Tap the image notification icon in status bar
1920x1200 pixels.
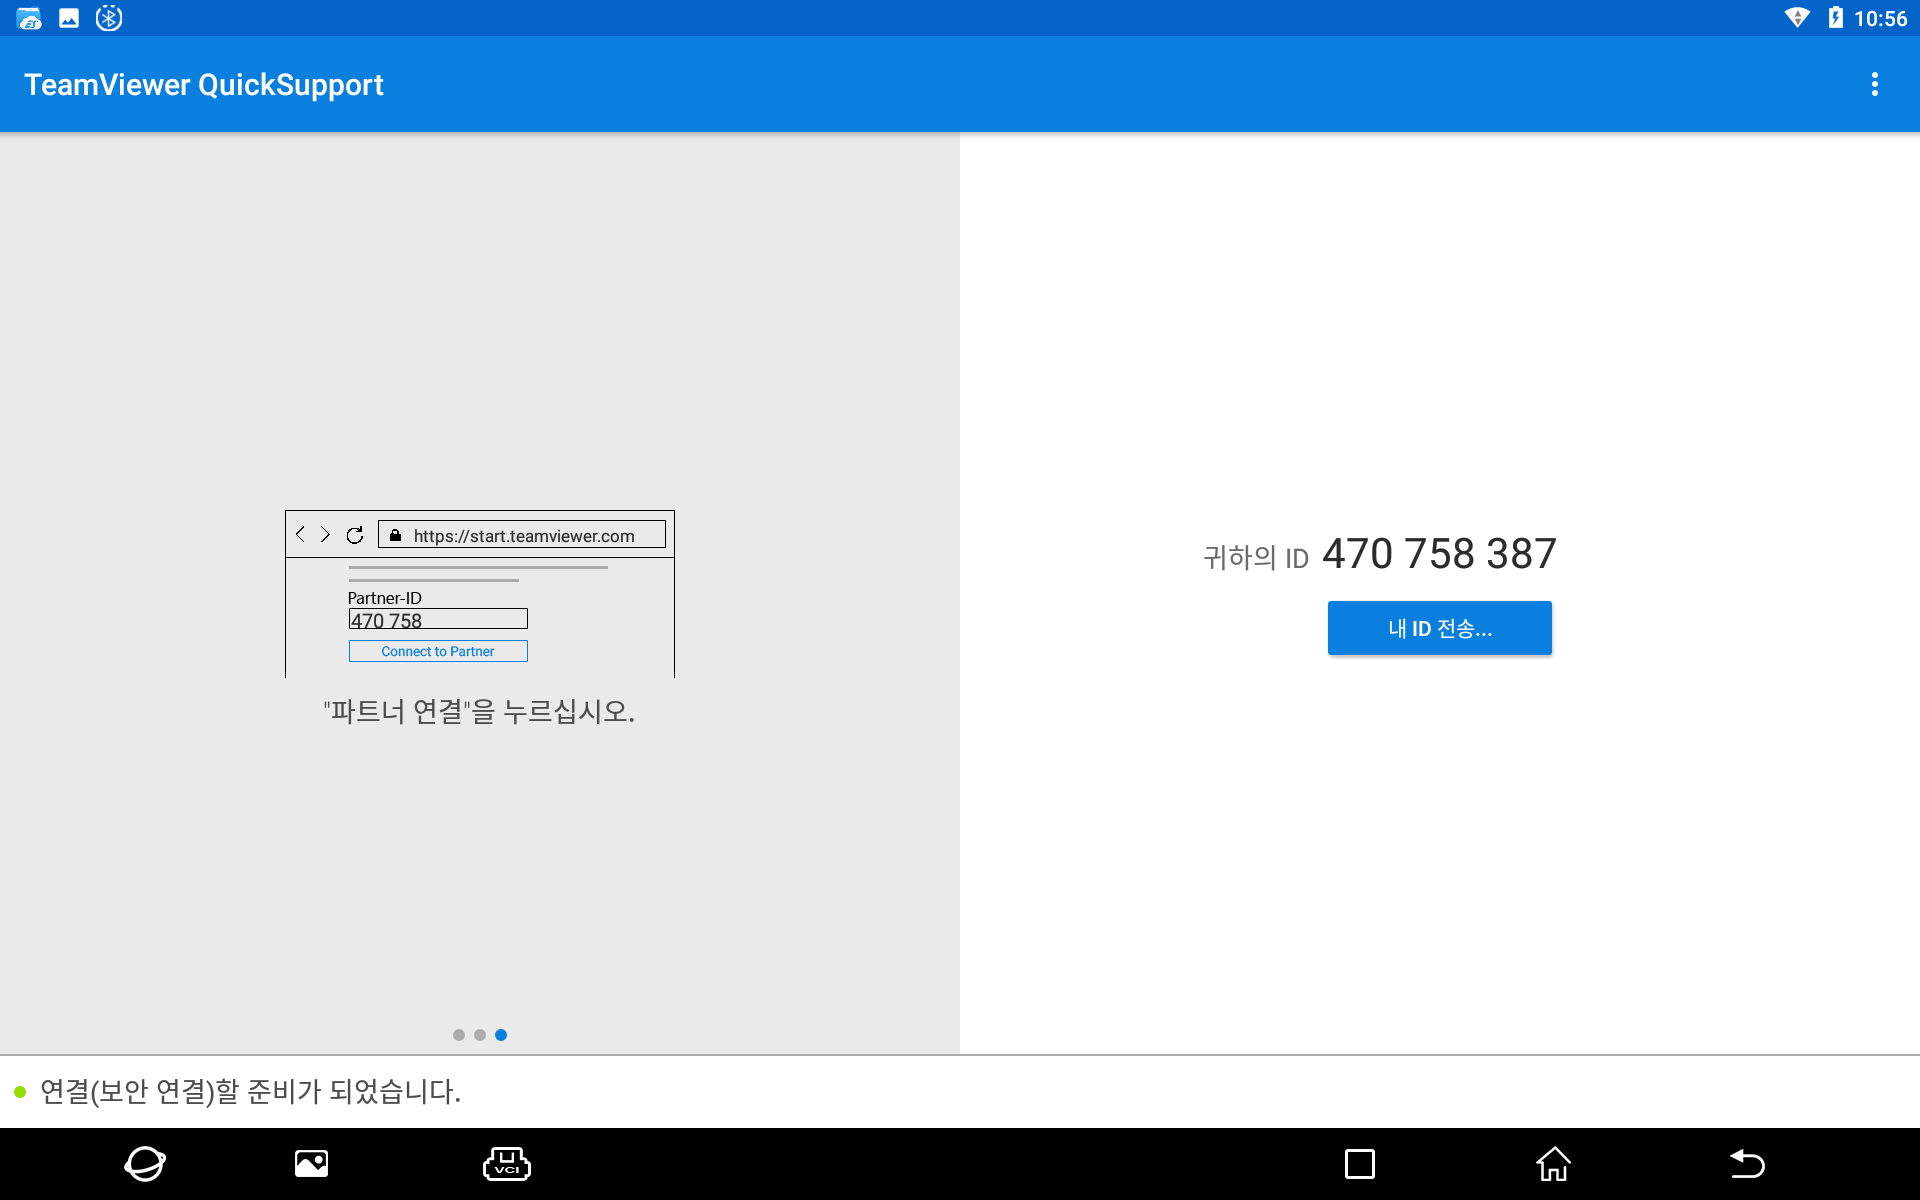[69, 18]
